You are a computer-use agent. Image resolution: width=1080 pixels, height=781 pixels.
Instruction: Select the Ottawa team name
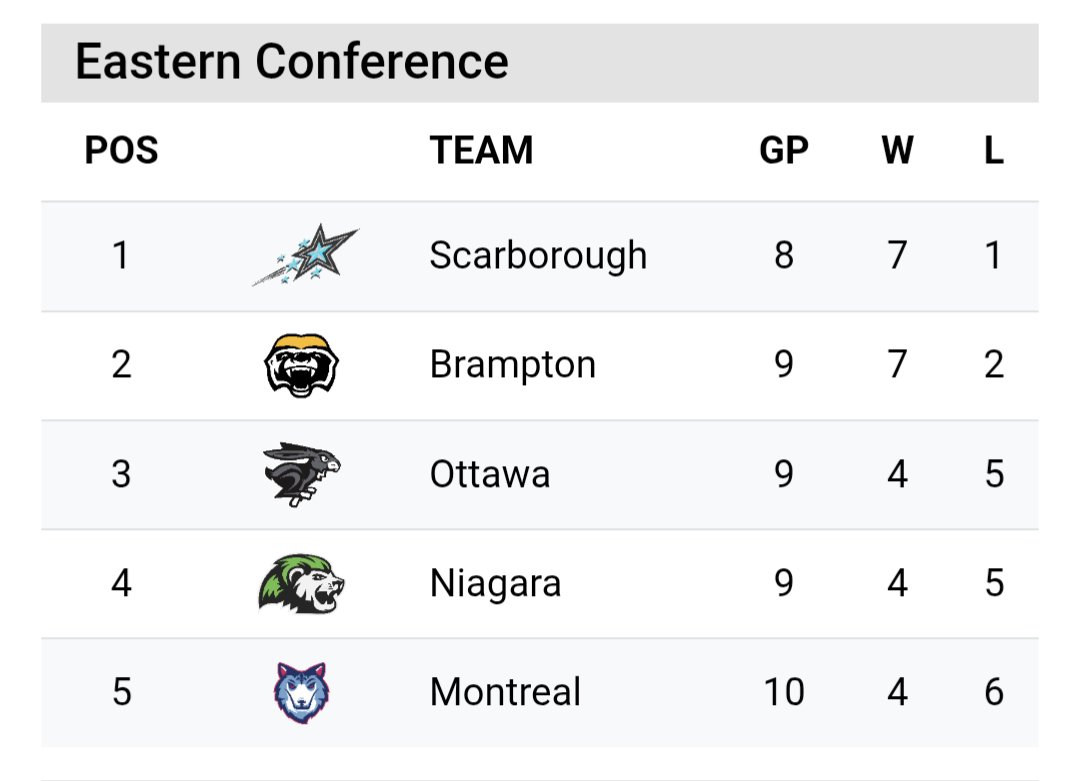(x=490, y=474)
